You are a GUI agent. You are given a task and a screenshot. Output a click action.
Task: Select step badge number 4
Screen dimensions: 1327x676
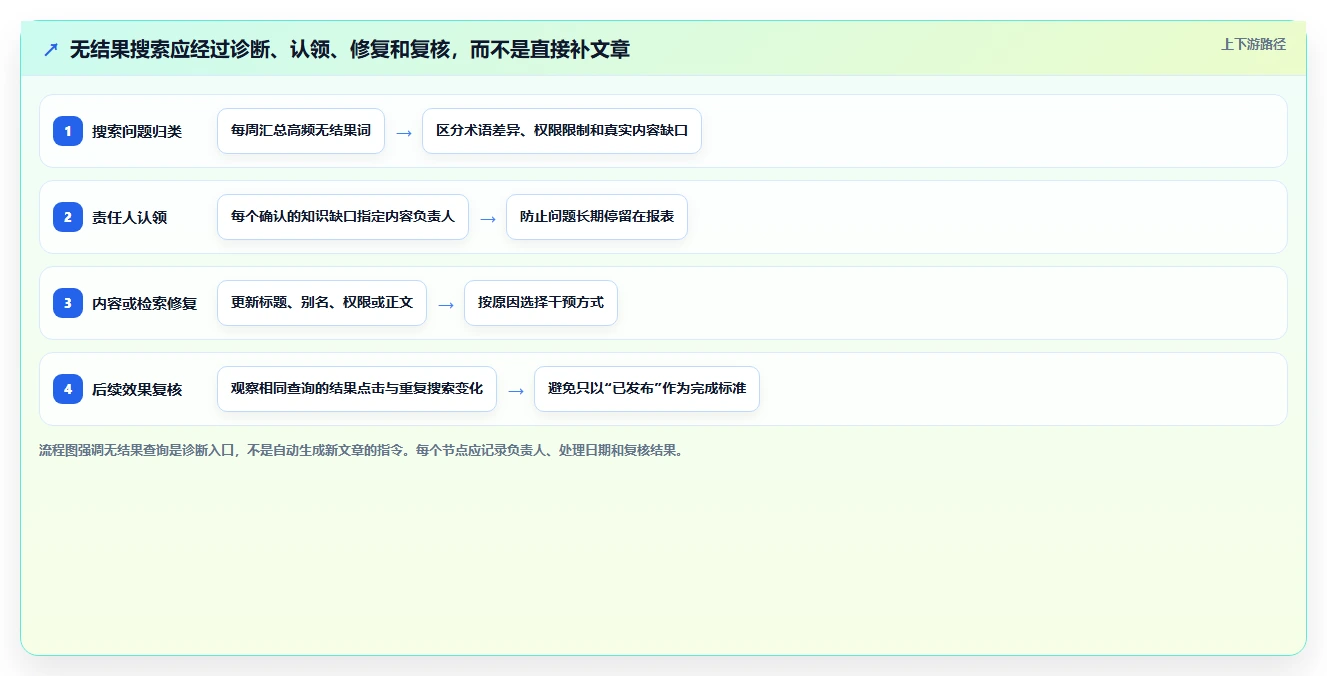tap(68, 389)
